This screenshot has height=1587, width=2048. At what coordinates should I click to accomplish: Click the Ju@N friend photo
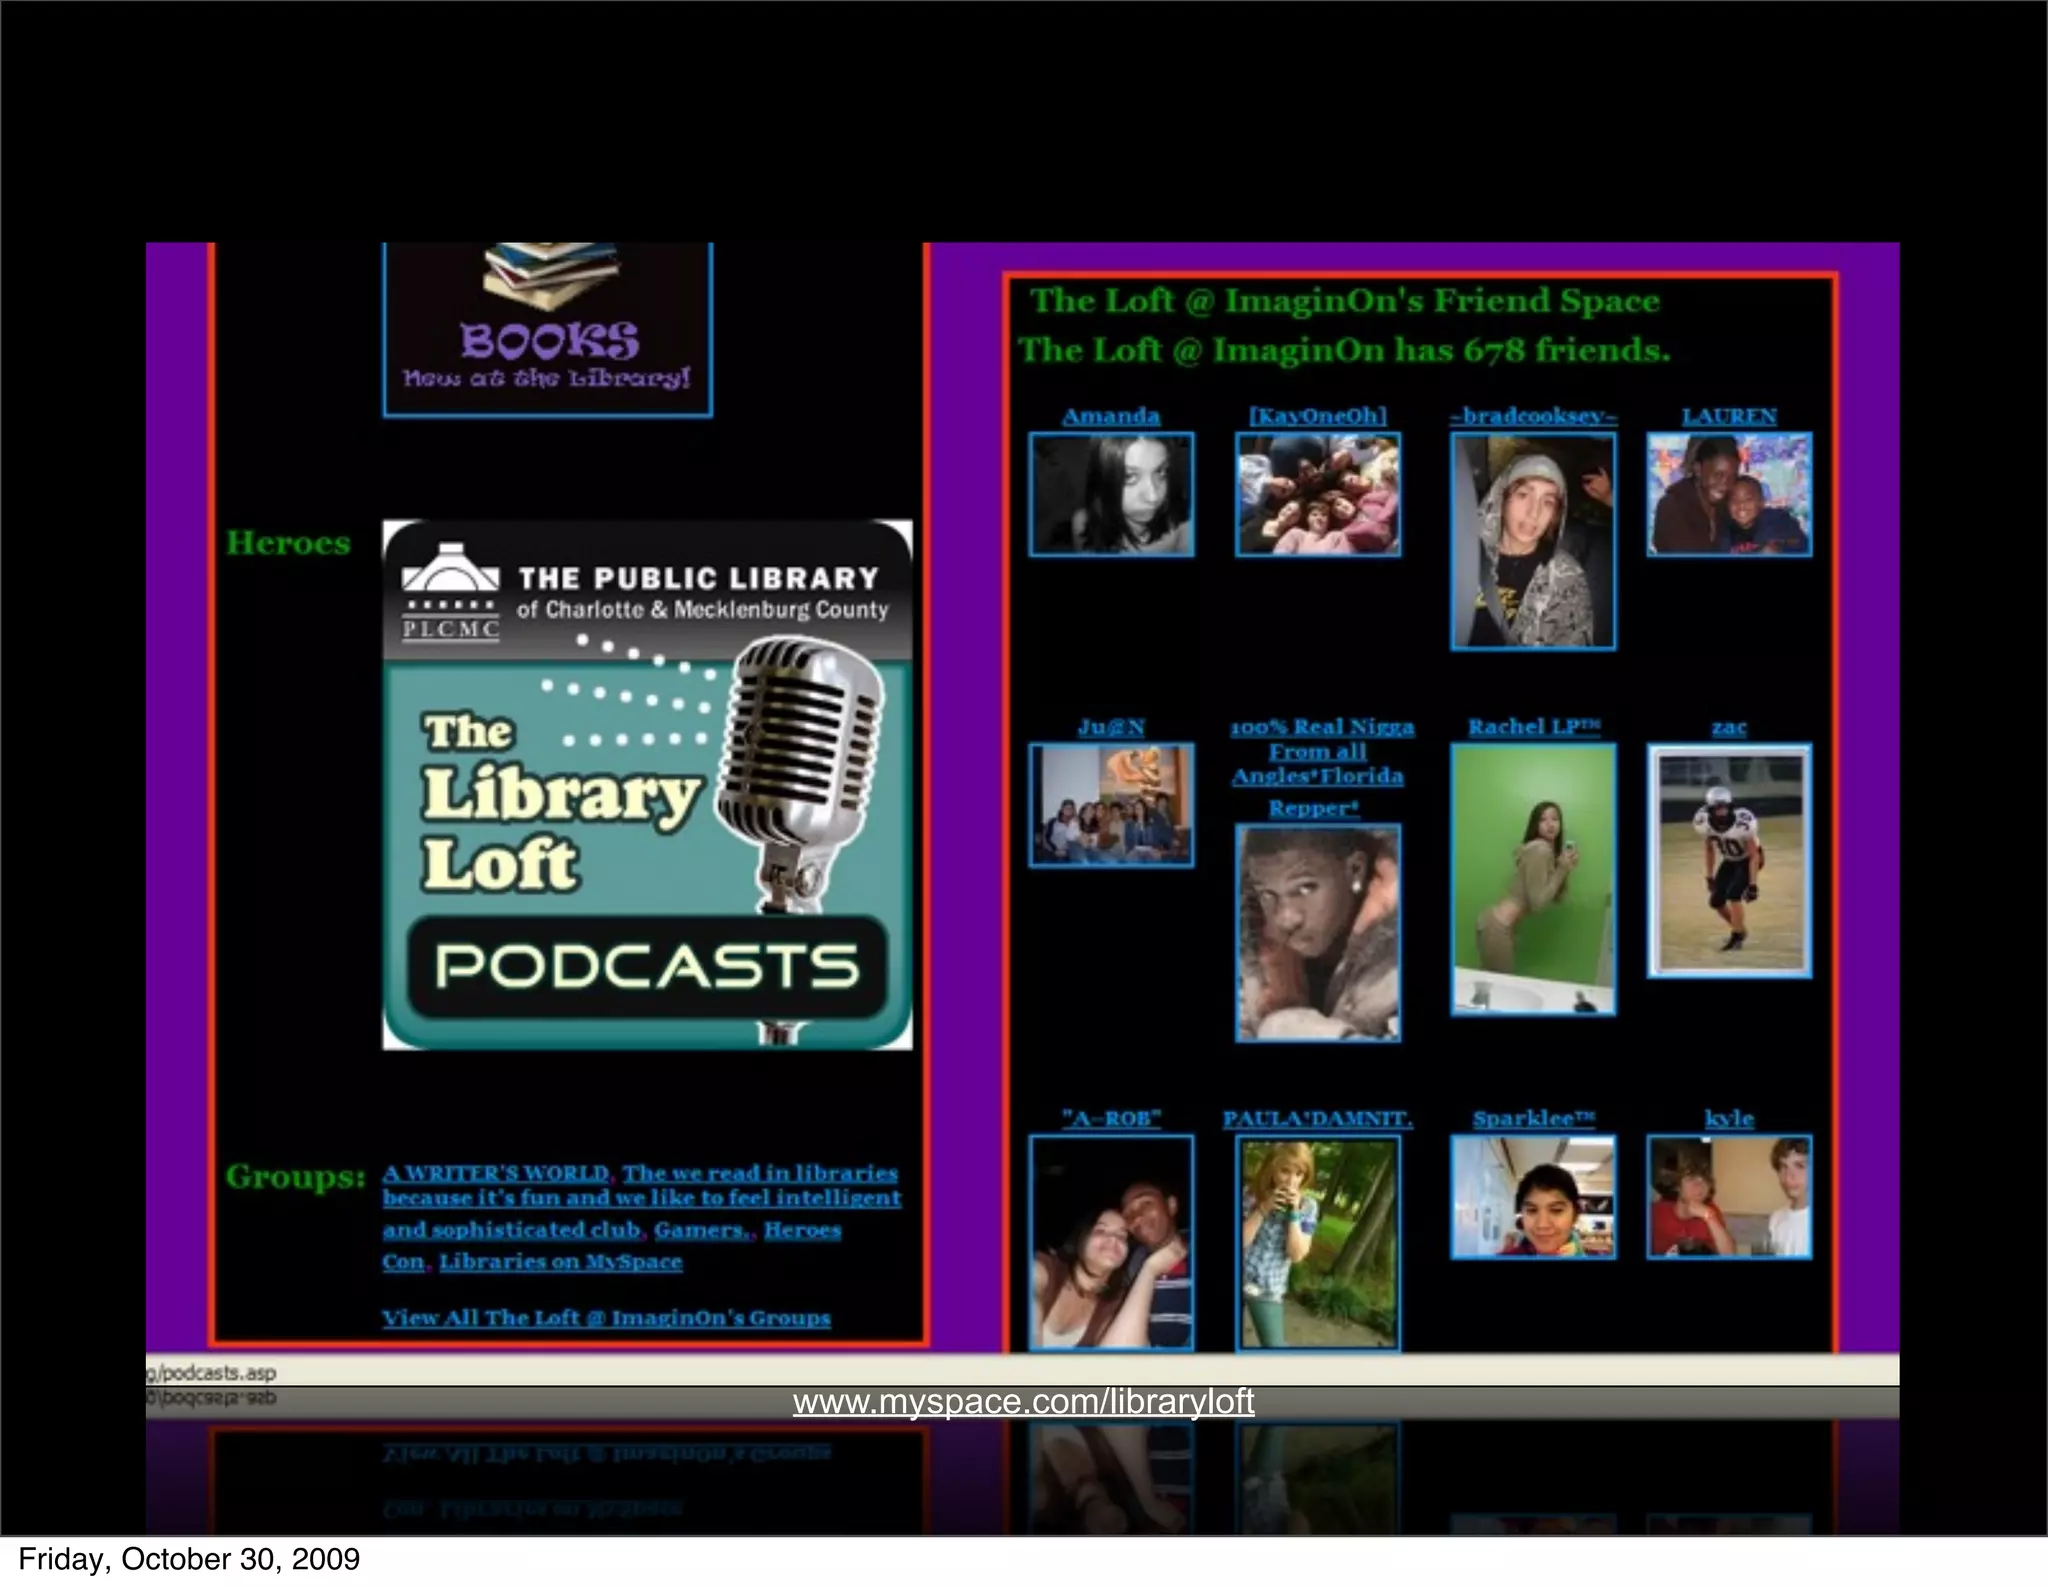click(1111, 804)
